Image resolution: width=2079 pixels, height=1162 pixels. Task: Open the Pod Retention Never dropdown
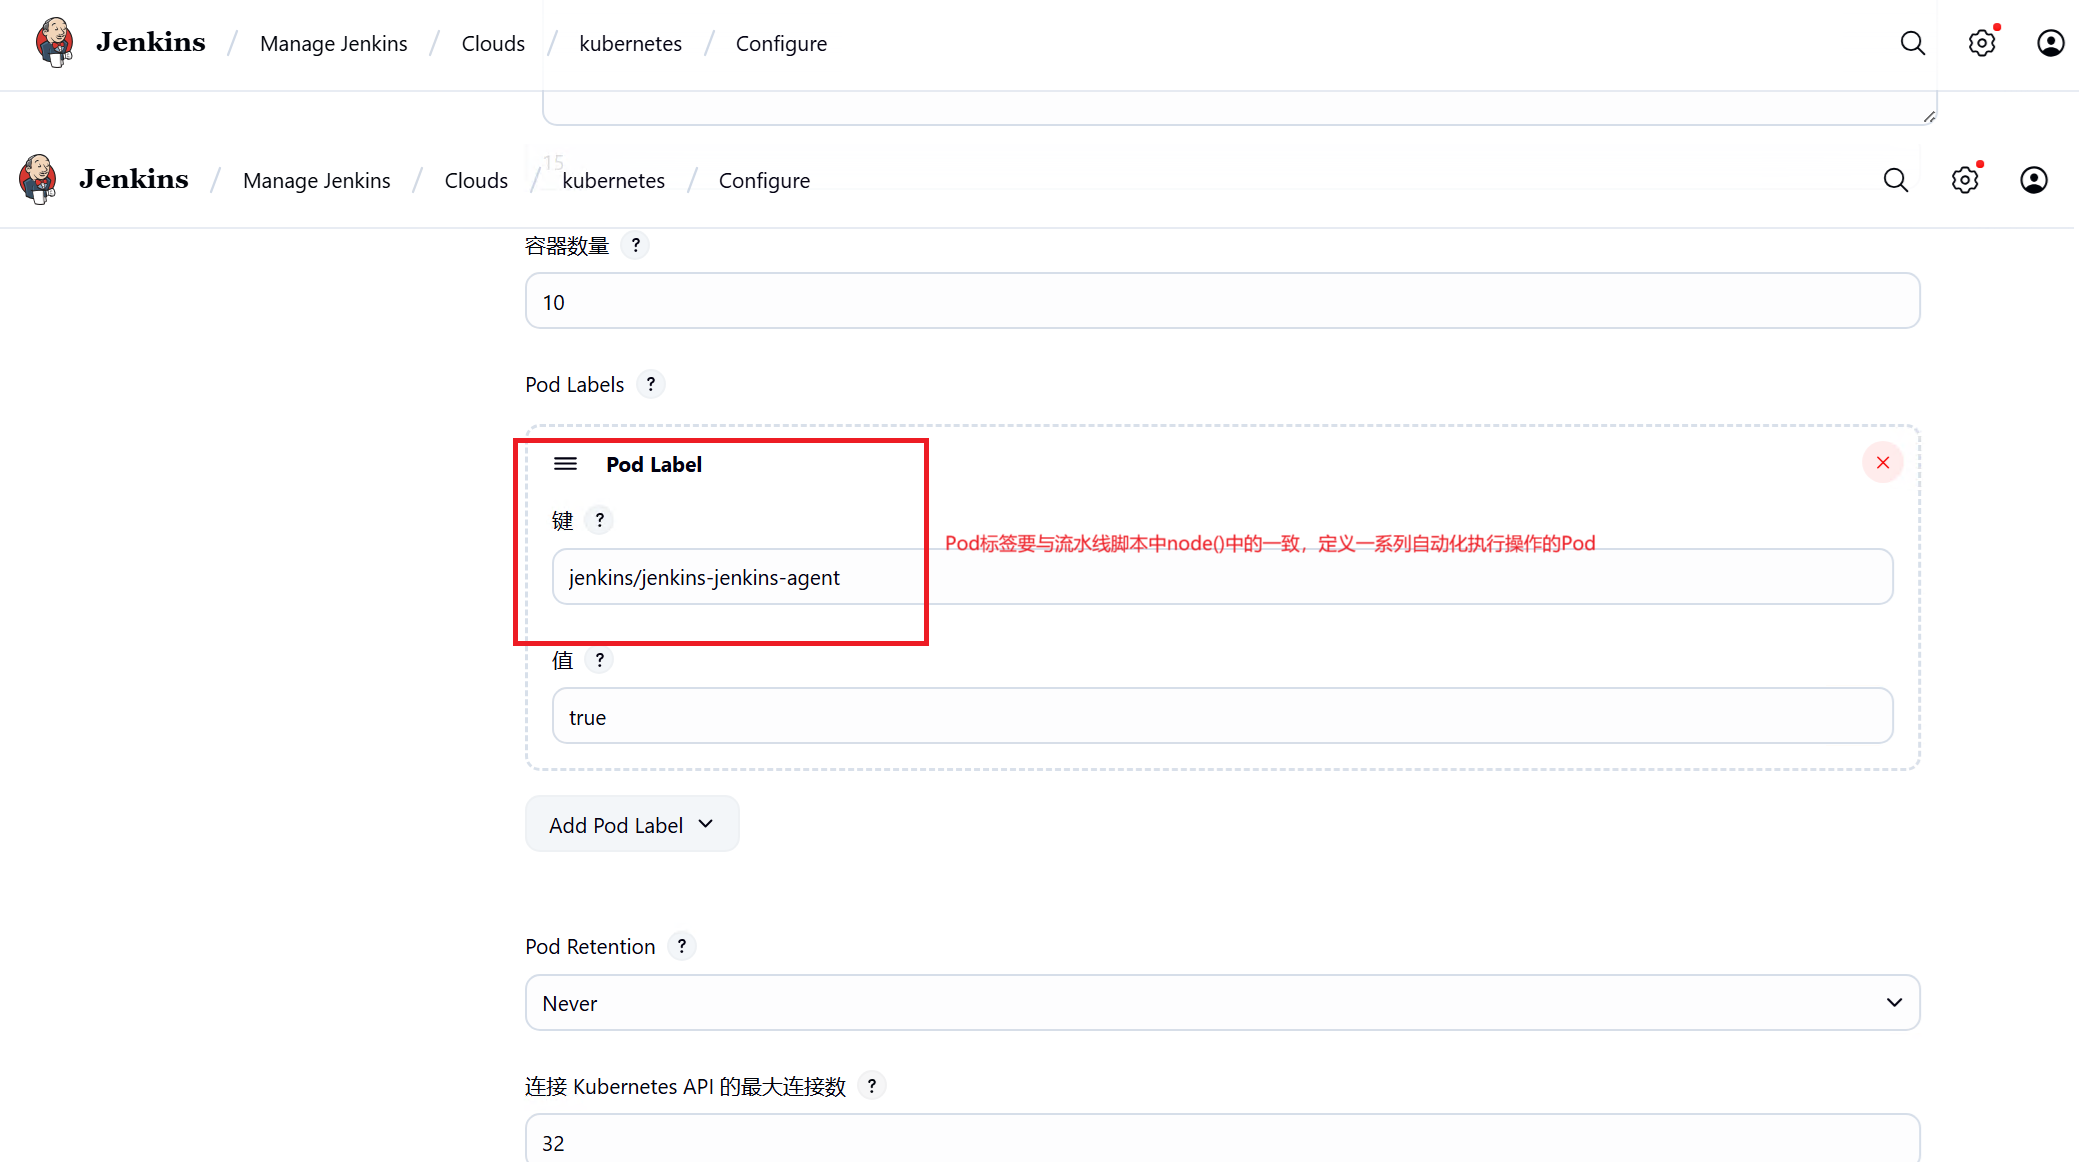coord(1221,1003)
